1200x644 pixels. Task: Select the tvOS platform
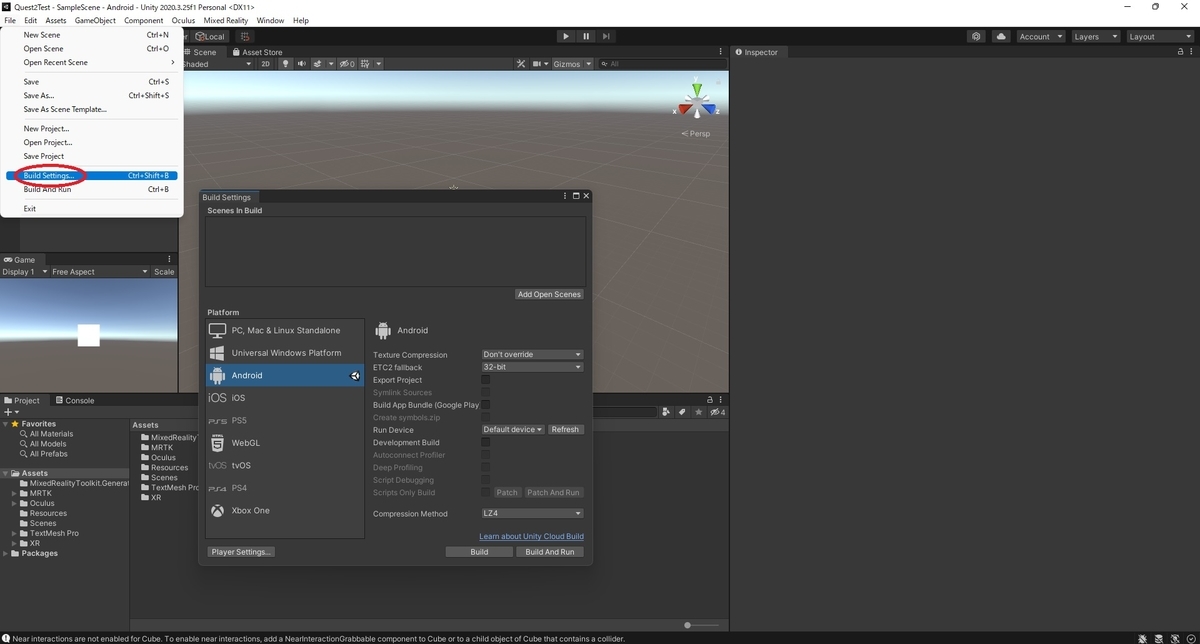pos(285,465)
